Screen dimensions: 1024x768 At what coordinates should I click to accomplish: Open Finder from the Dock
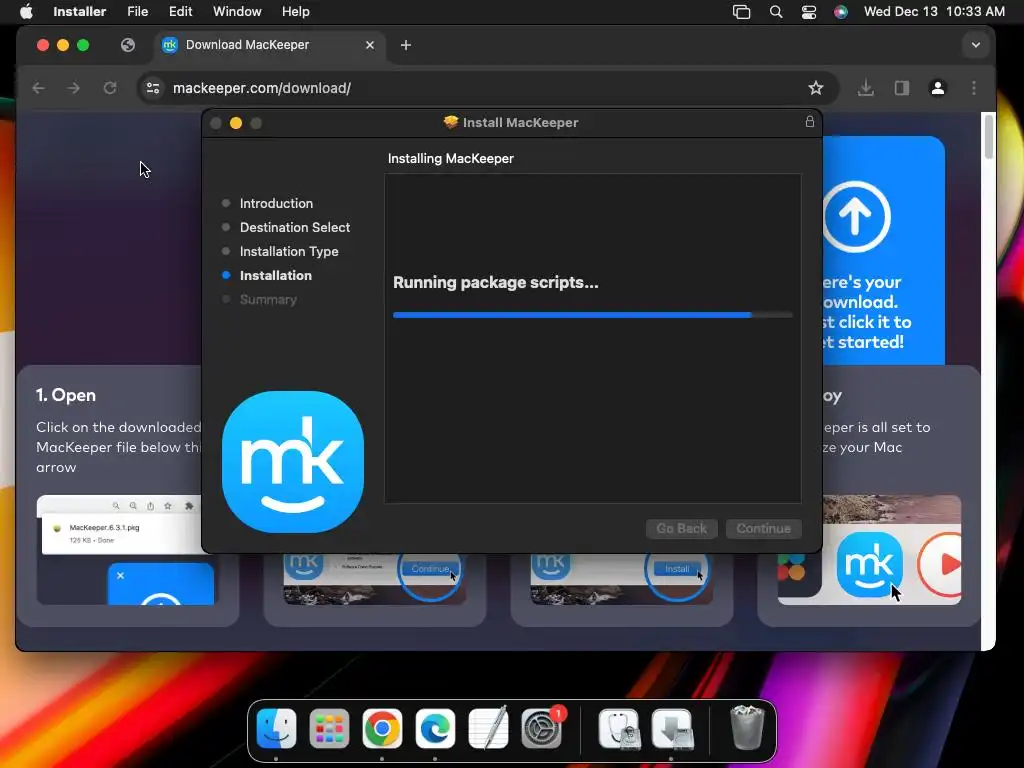tap(276, 728)
